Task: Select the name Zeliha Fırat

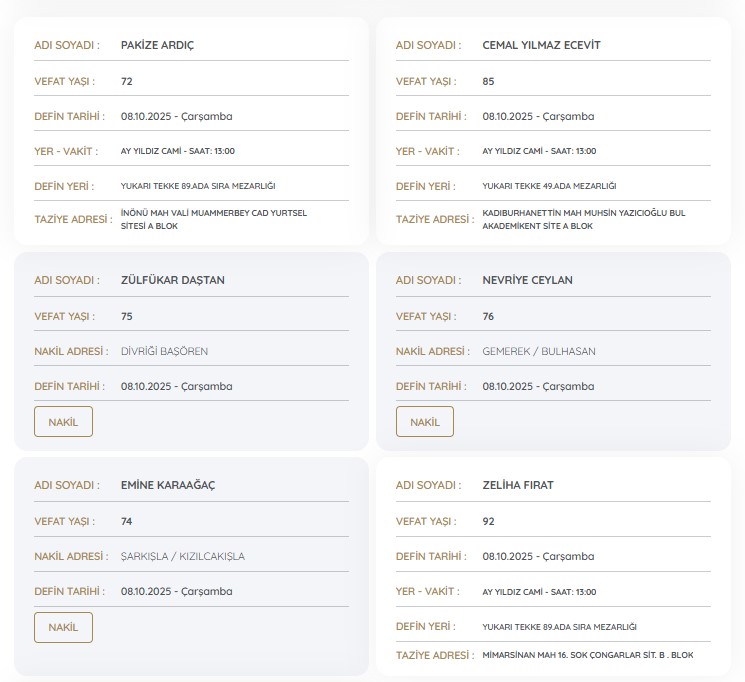Action: coord(517,485)
